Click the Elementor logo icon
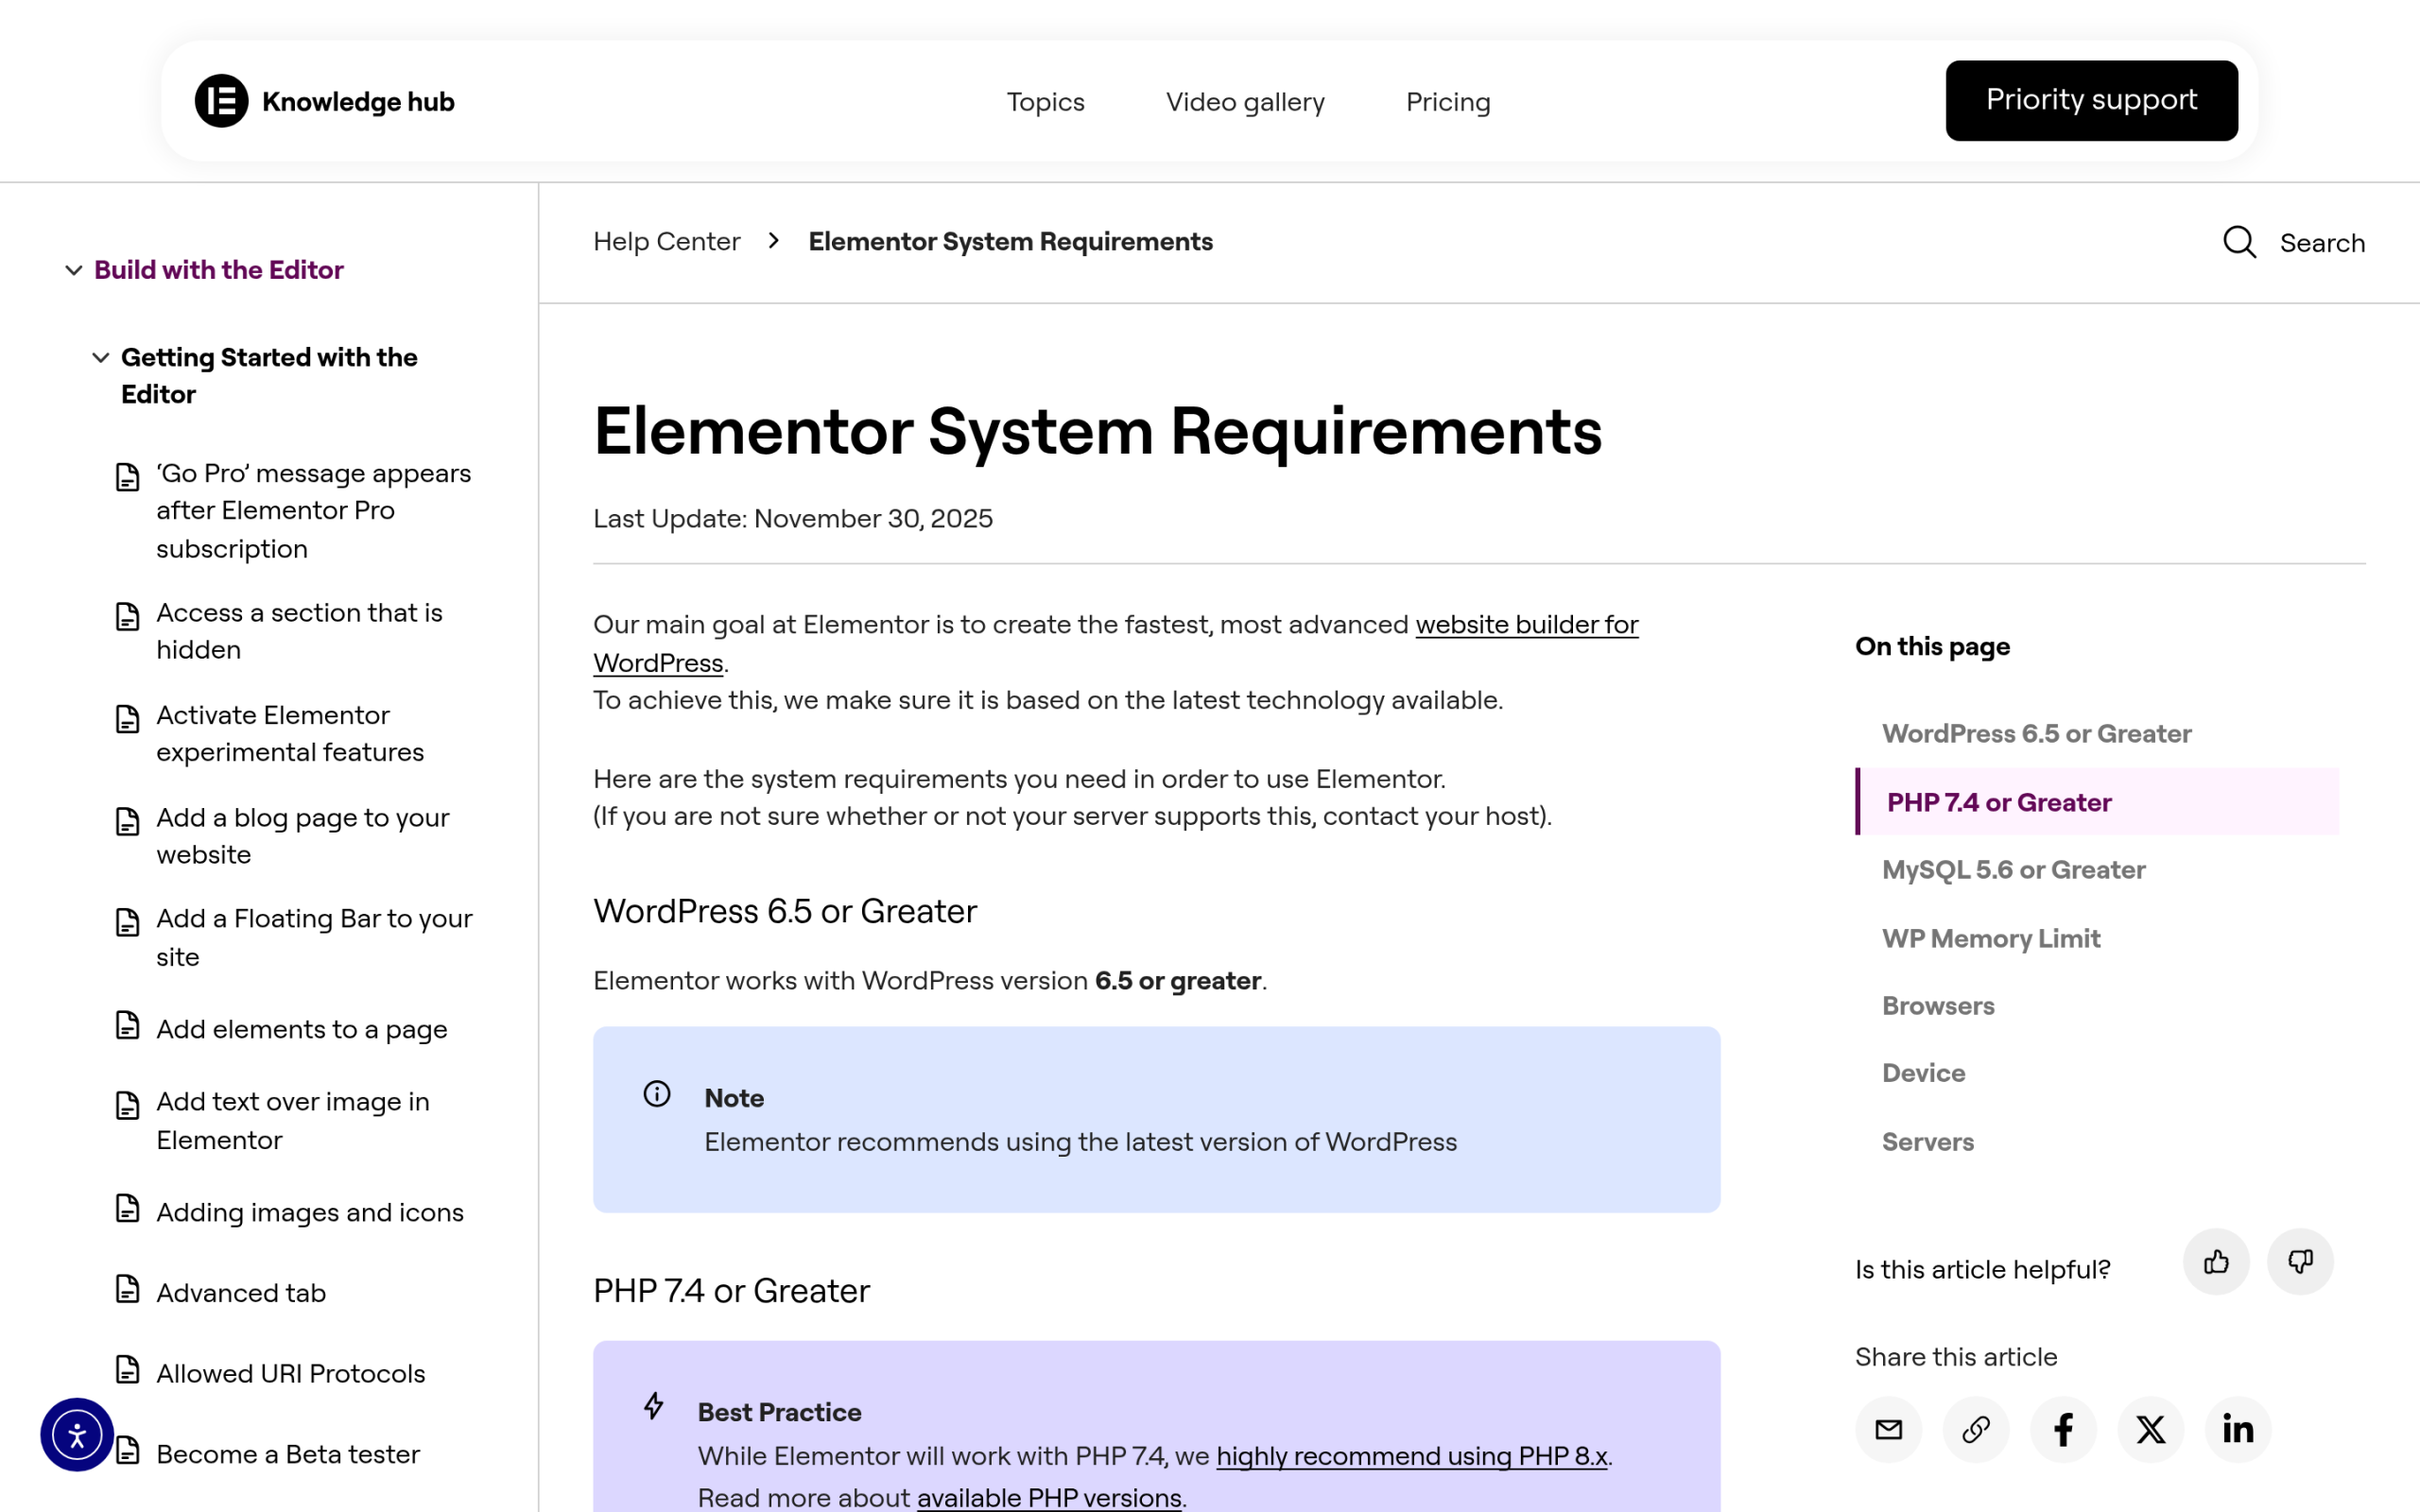The image size is (2420, 1512). (x=221, y=101)
